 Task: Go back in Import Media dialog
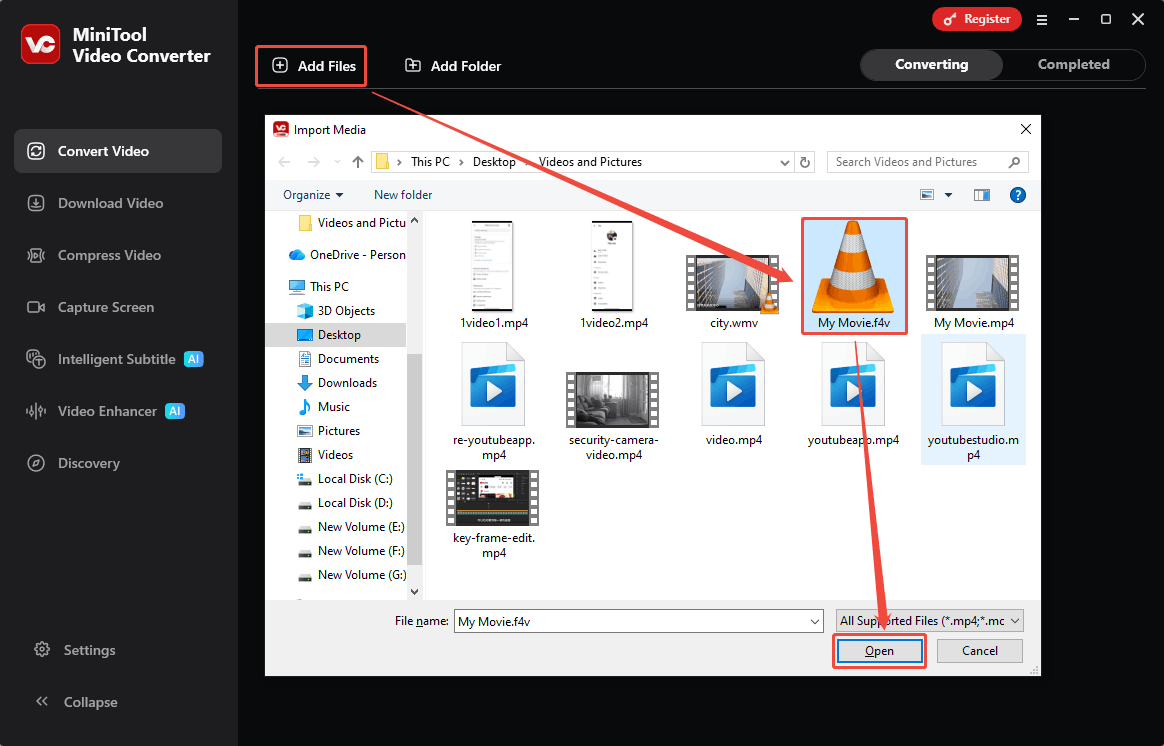coord(284,162)
